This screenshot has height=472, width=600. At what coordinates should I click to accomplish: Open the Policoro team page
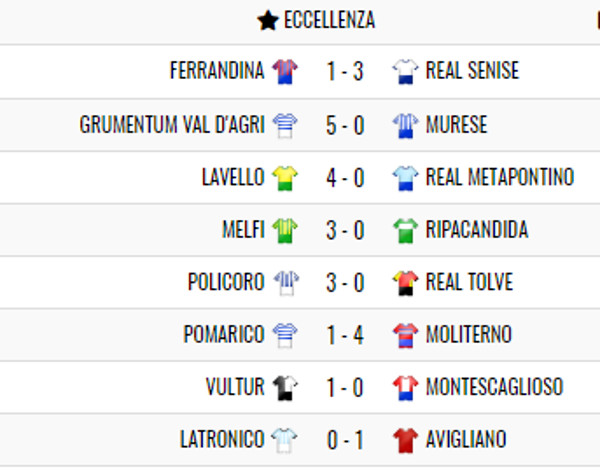[x=226, y=282]
